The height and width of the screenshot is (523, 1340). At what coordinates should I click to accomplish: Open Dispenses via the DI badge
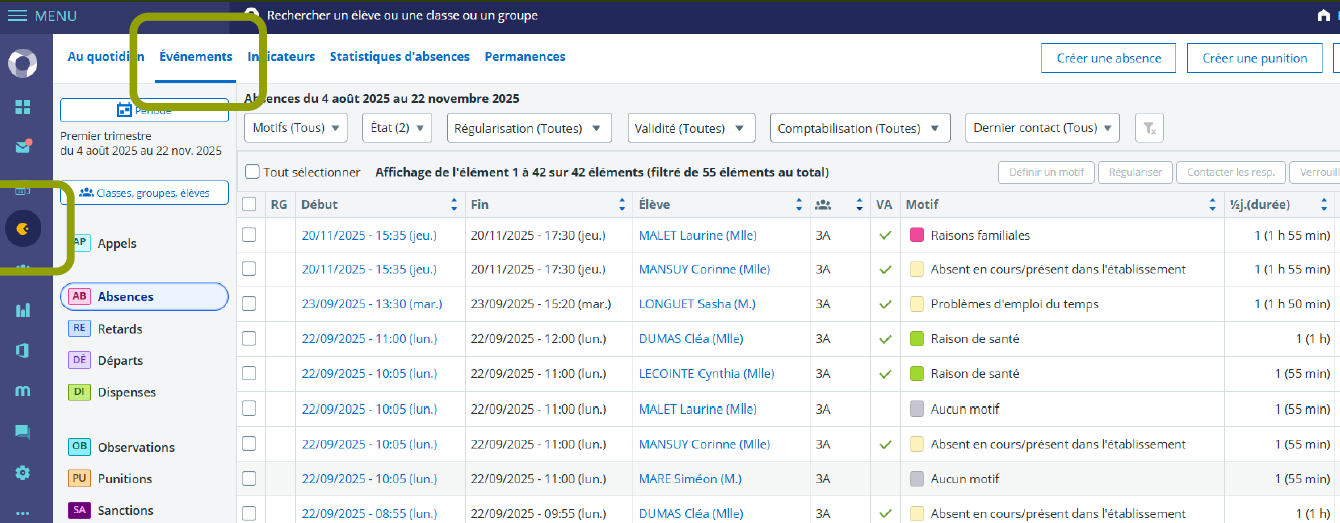coord(79,392)
